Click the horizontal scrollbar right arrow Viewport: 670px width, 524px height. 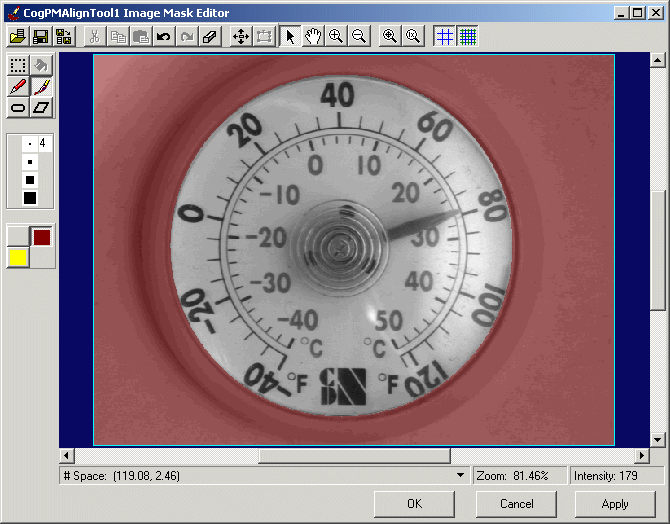(642, 456)
